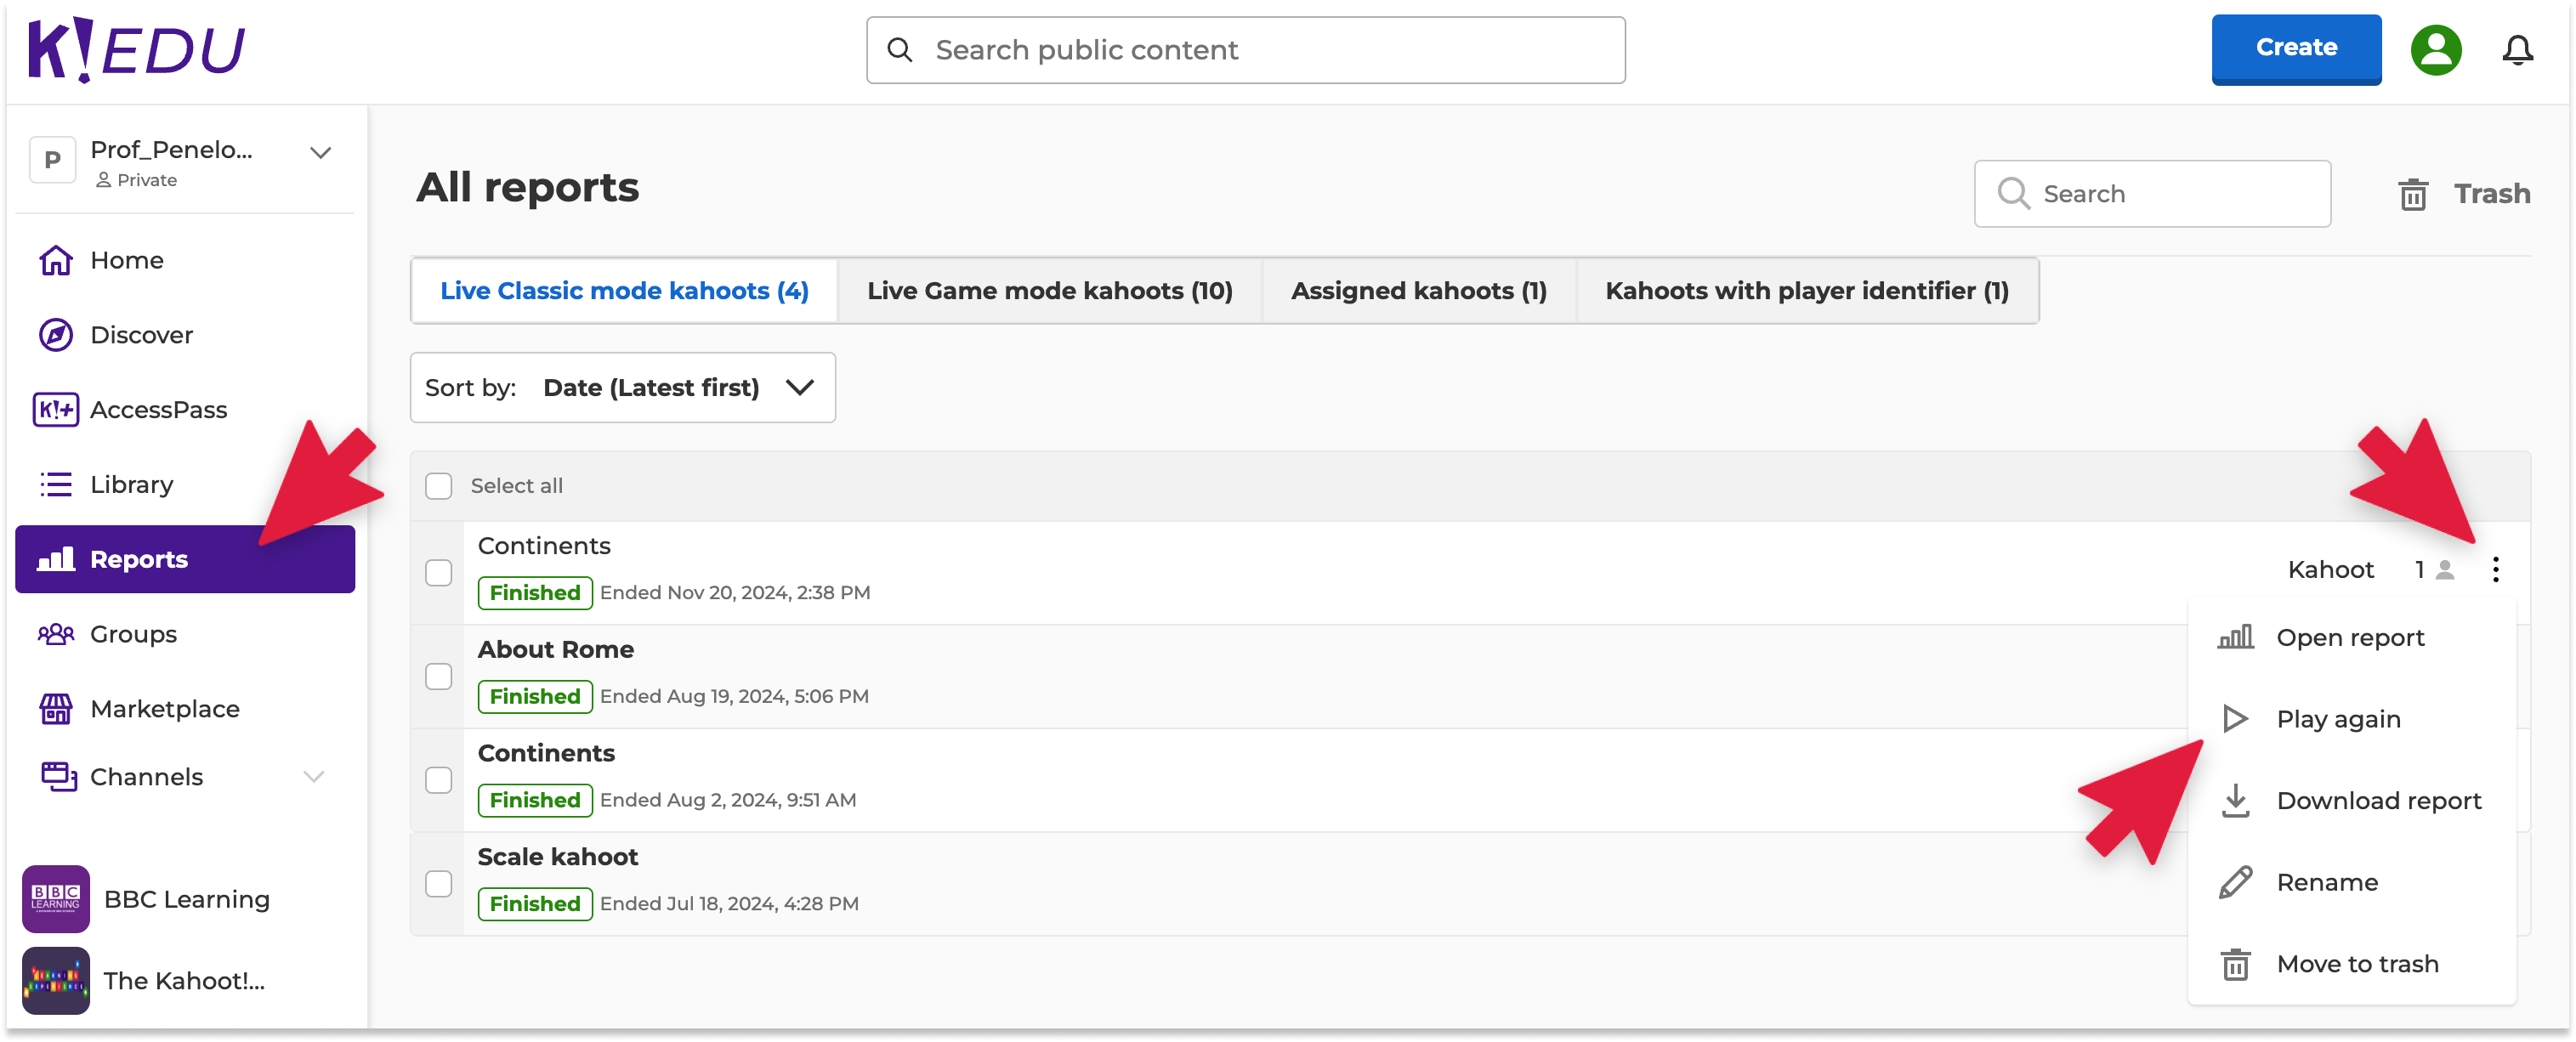Switch to Live Classic mode kahoots tab
This screenshot has width=2576, height=1042.
tap(624, 291)
